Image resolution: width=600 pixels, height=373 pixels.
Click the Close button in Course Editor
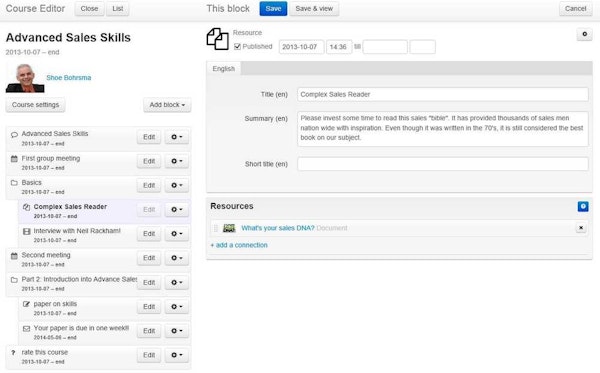[x=89, y=8]
